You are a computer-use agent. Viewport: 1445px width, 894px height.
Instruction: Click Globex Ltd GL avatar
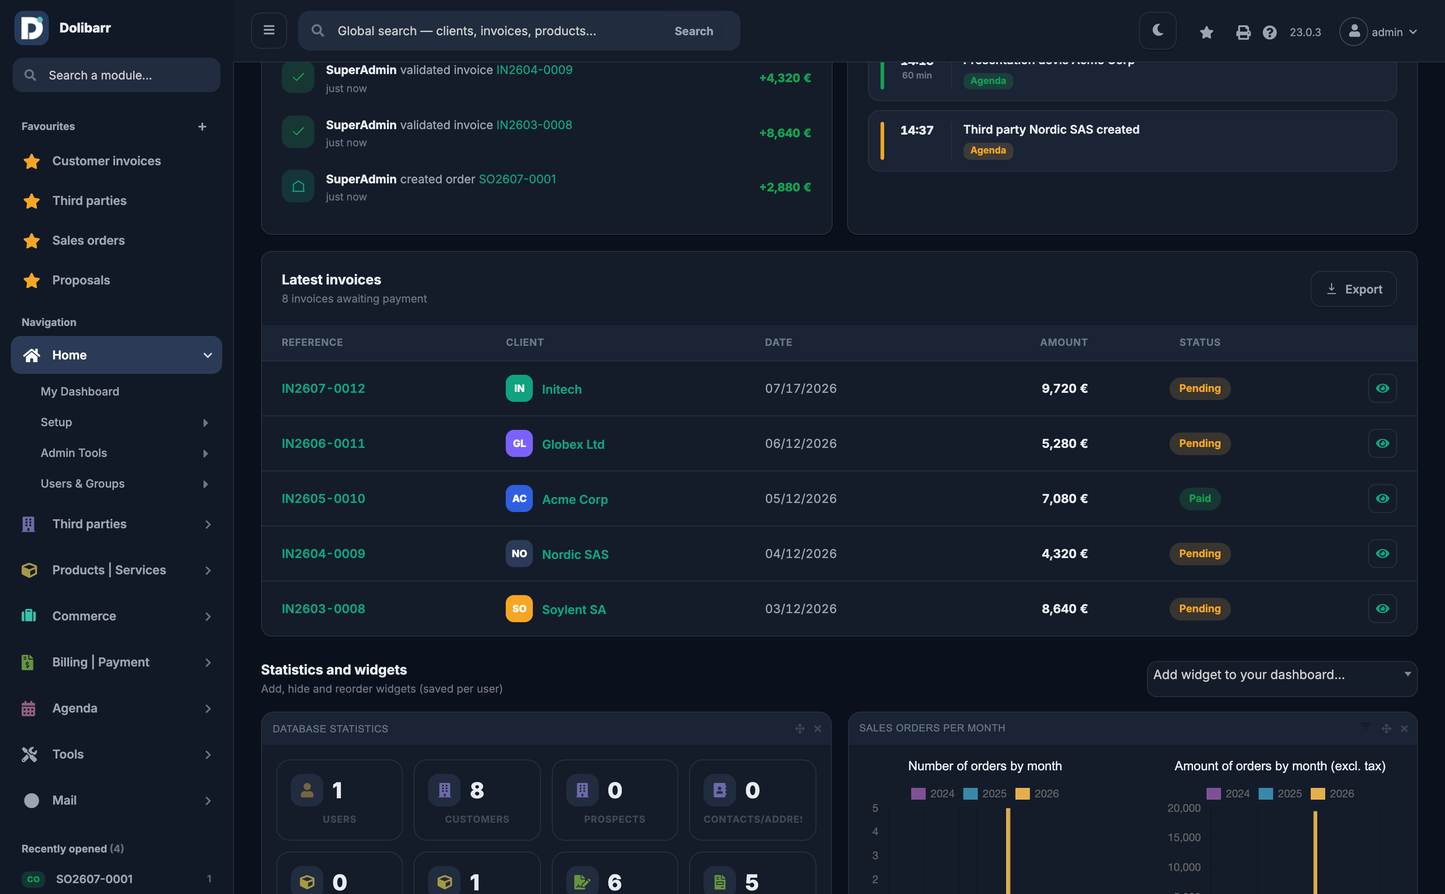pyautogui.click(x=519, y=443)
